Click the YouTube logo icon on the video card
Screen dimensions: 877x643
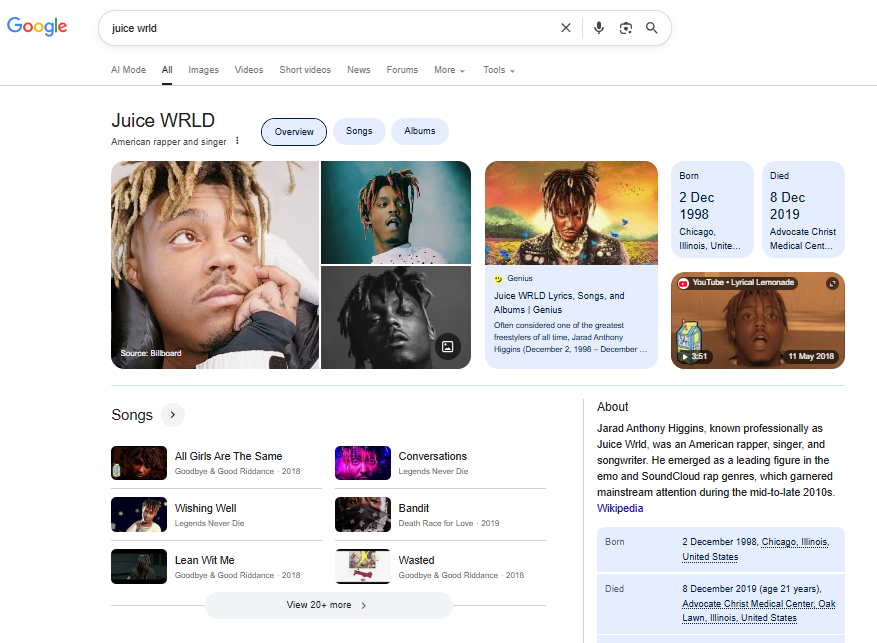683,283
